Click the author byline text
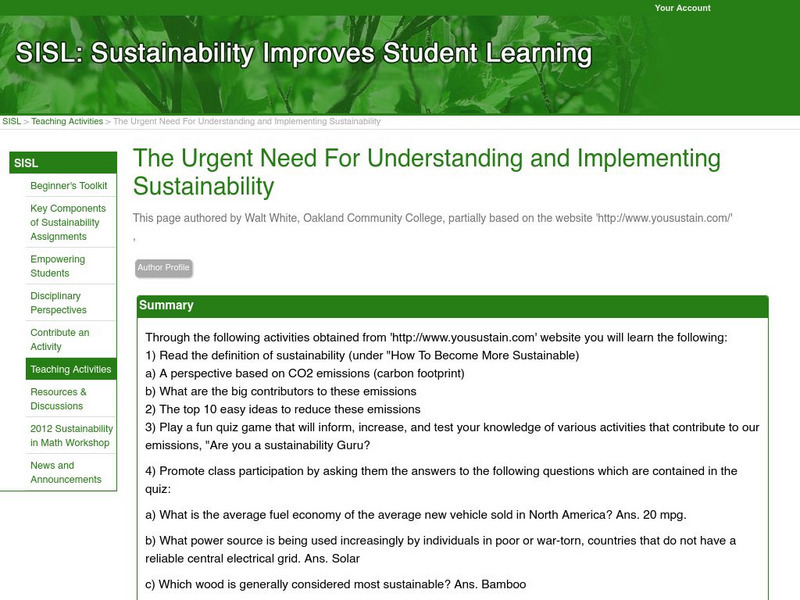Screen dimensions: 800x600 (x=433, y=217)
